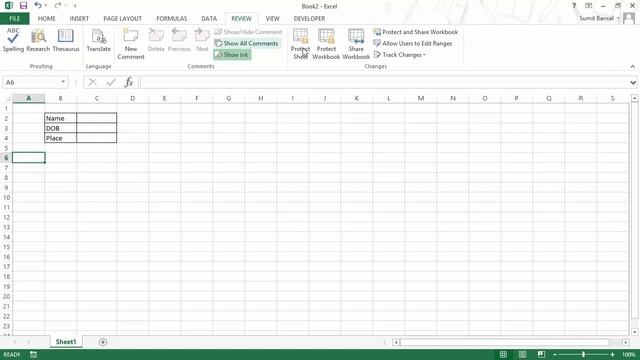Click the Protect Workbook button
640x360 pixels.
326,44
